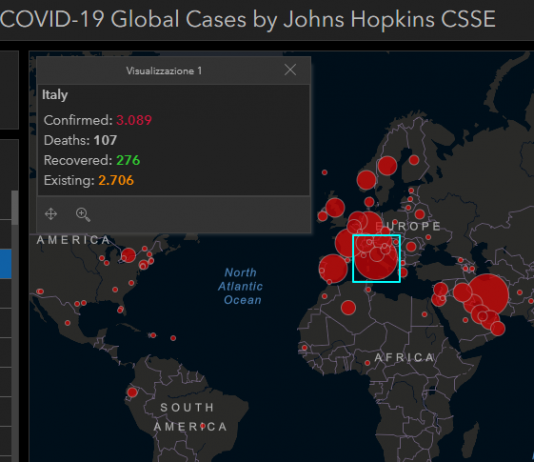Click the red dot in Brazil
The width and height of the screenshot is (534, 462).
(x=203, y=426)
